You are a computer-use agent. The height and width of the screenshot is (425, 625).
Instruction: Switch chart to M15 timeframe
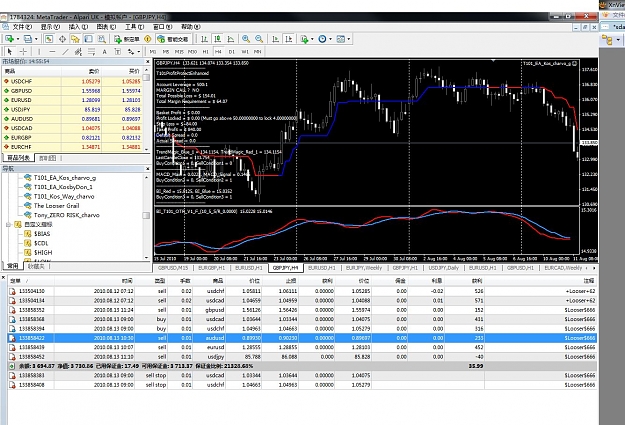tap(179, 51)
